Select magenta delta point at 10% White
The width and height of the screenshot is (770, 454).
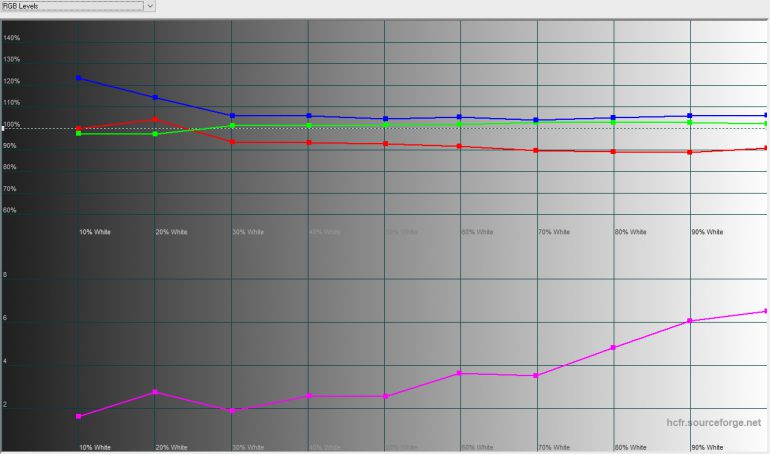click(79, 416)
